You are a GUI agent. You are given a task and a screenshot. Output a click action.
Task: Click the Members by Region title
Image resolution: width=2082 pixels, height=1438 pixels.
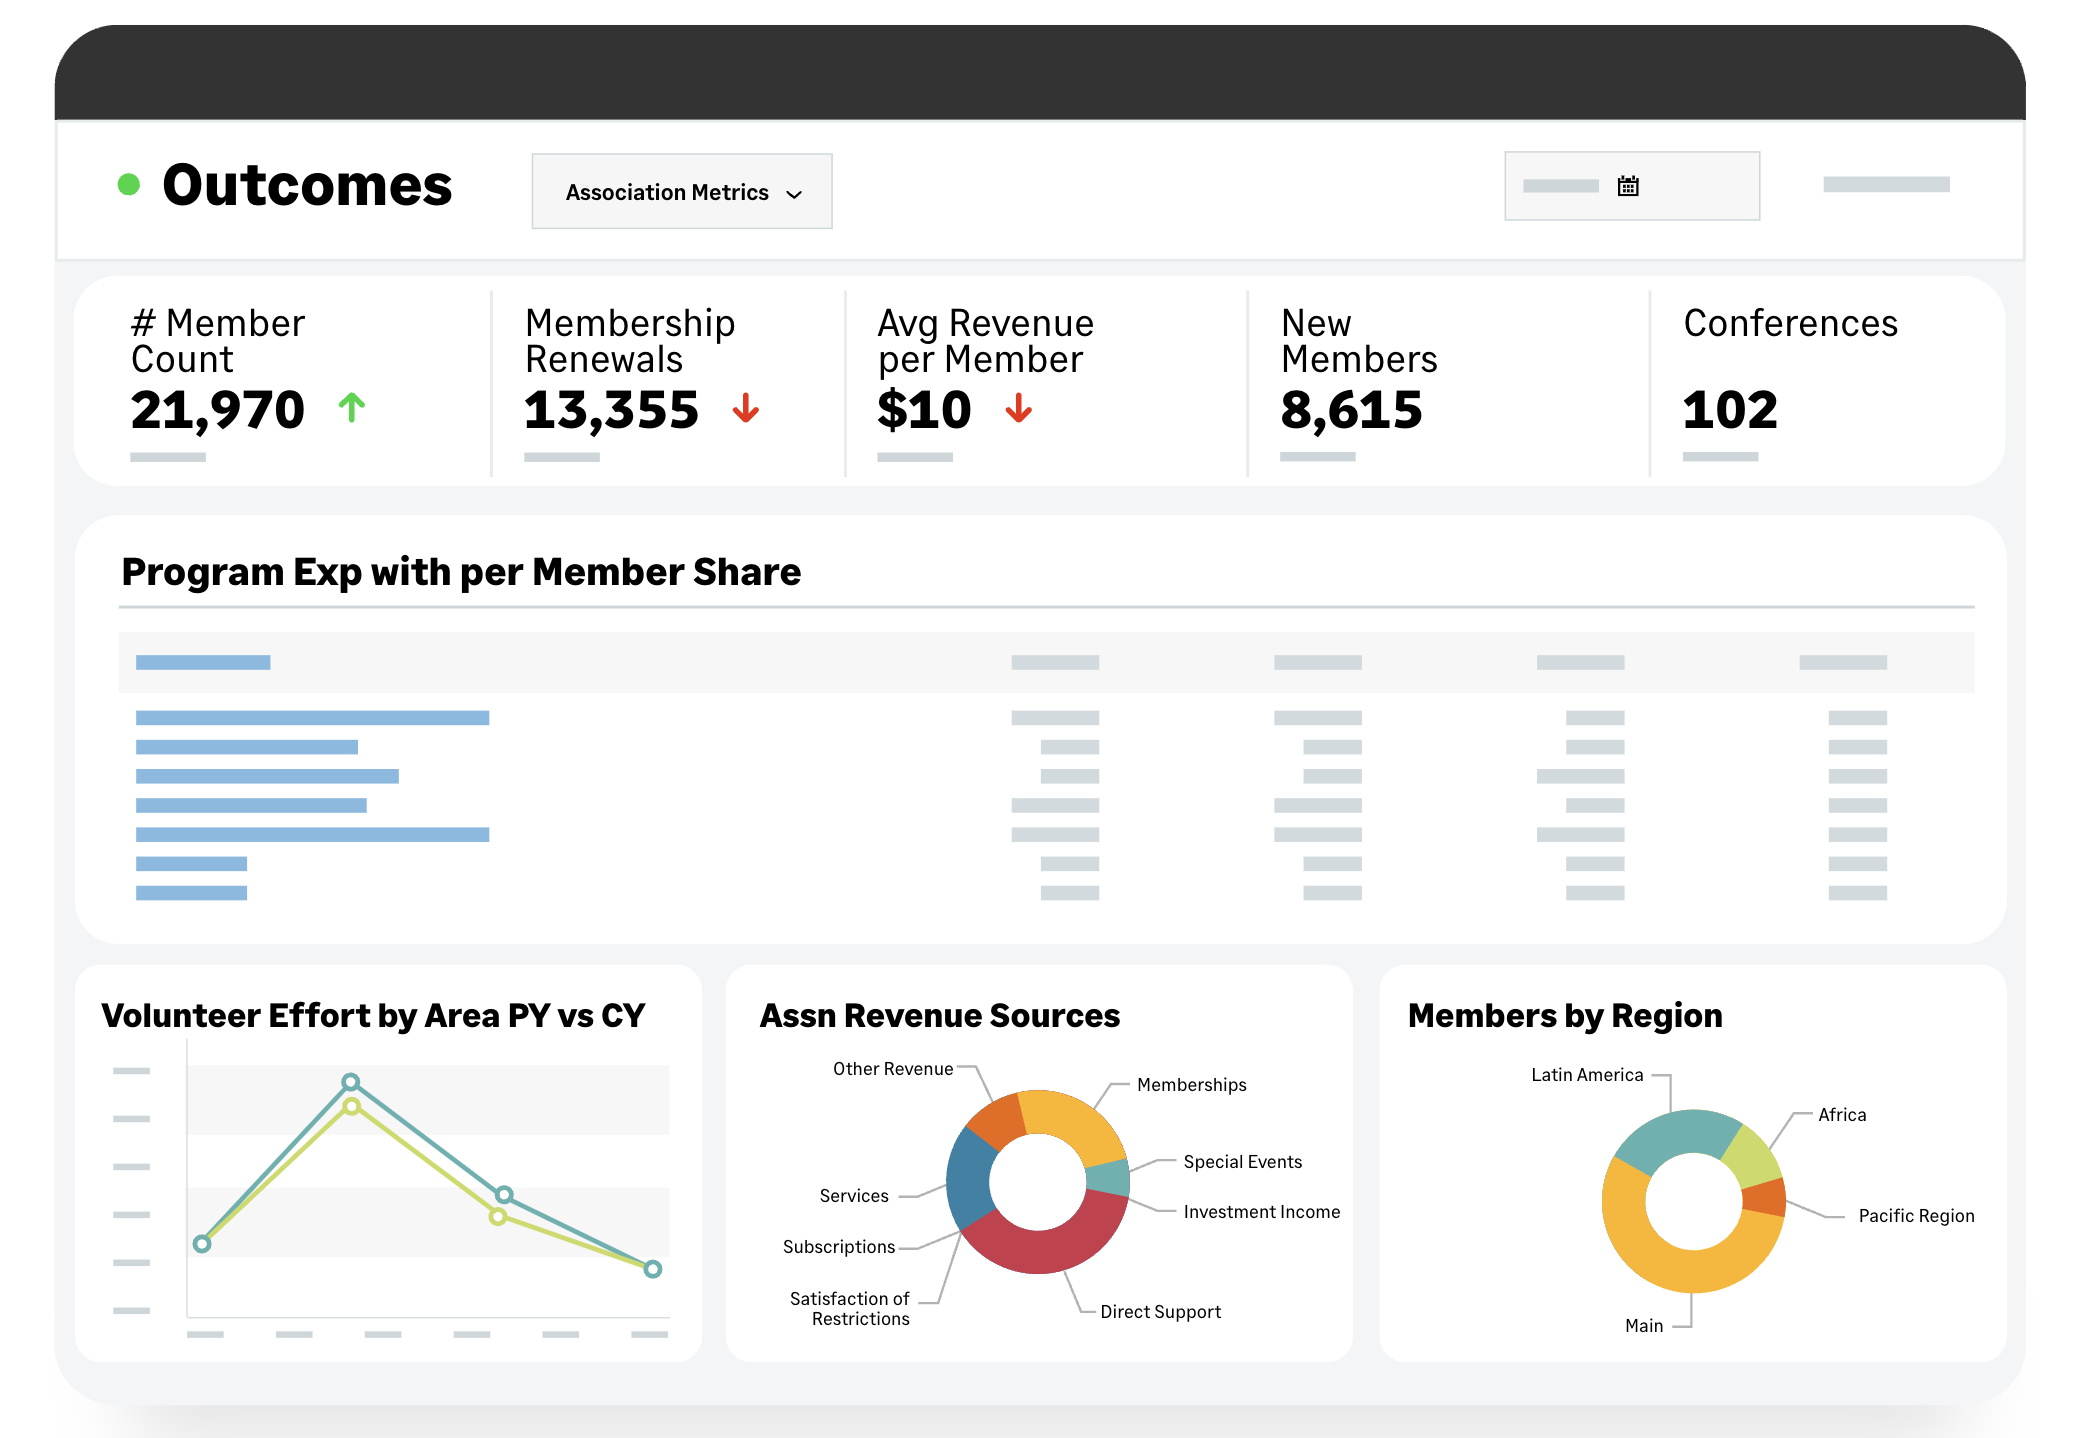1565,1015
